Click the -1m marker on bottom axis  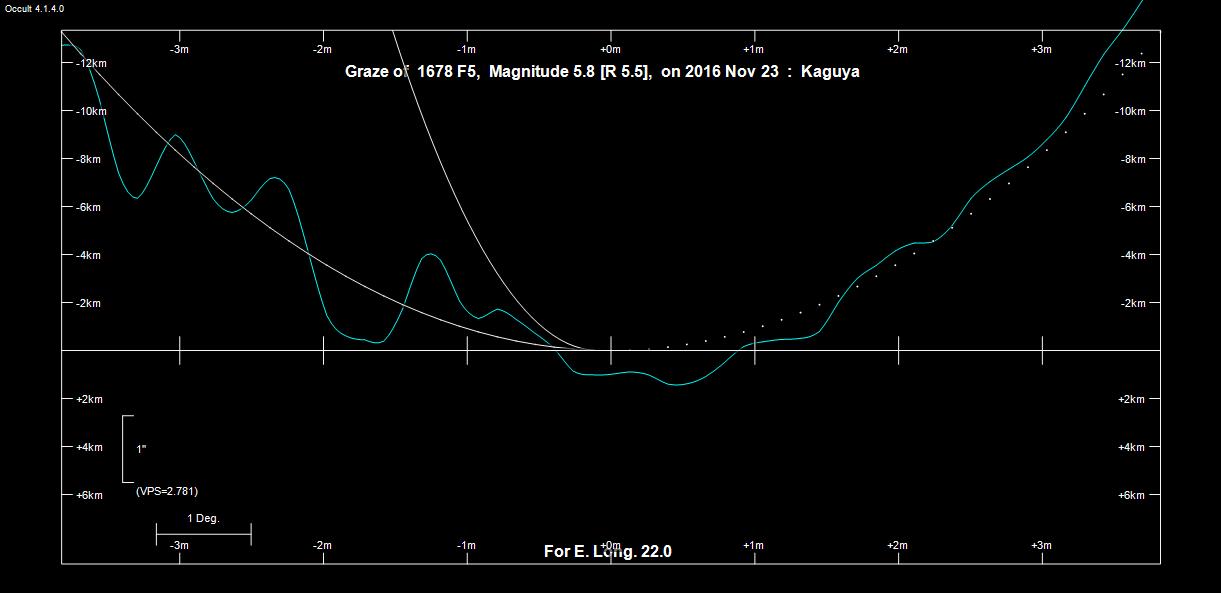pyautogui.click(x=466, y=545)
